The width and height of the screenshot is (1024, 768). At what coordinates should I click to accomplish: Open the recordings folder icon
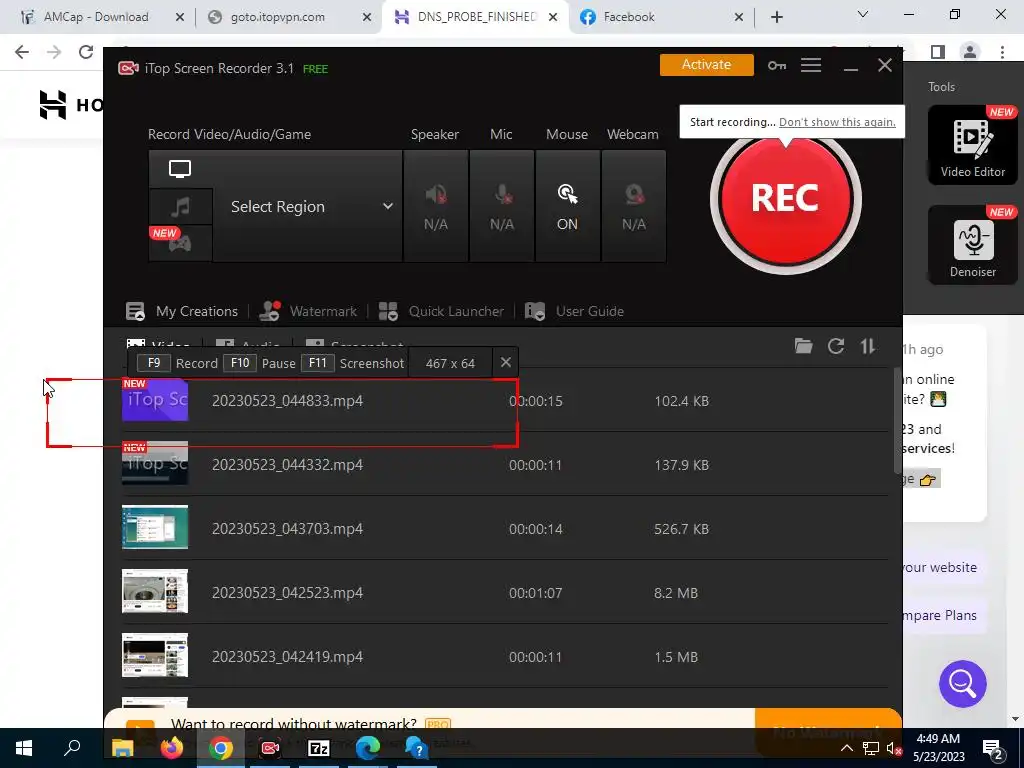click(803, 346)
